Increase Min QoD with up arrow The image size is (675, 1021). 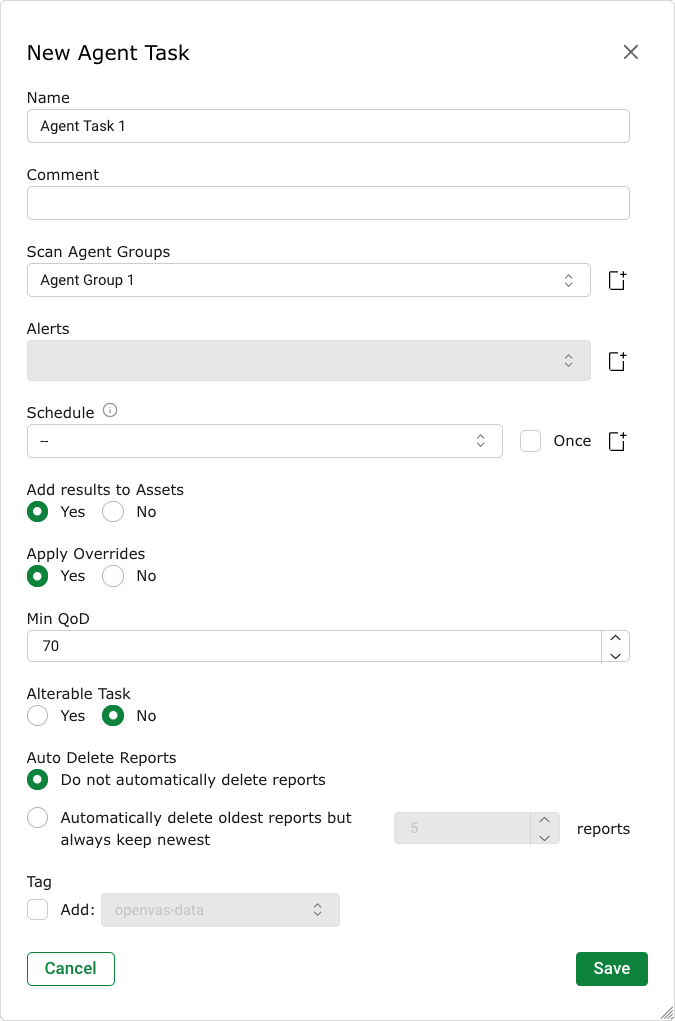(615, 638)
